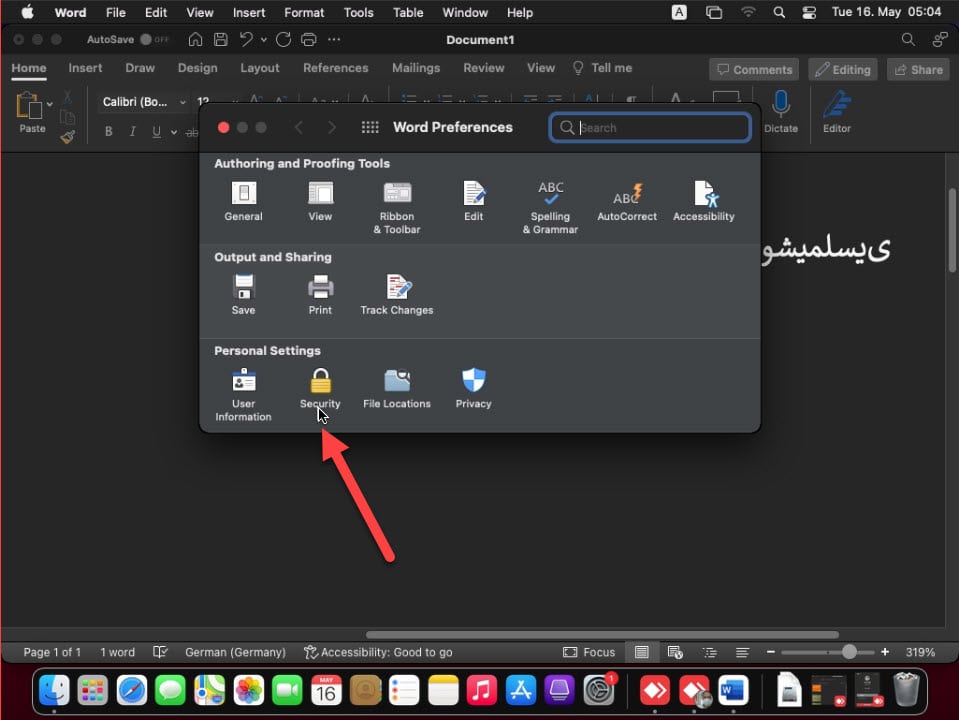Switch to Outline view icon
The image size is (959, 720).
coord(709,652)
